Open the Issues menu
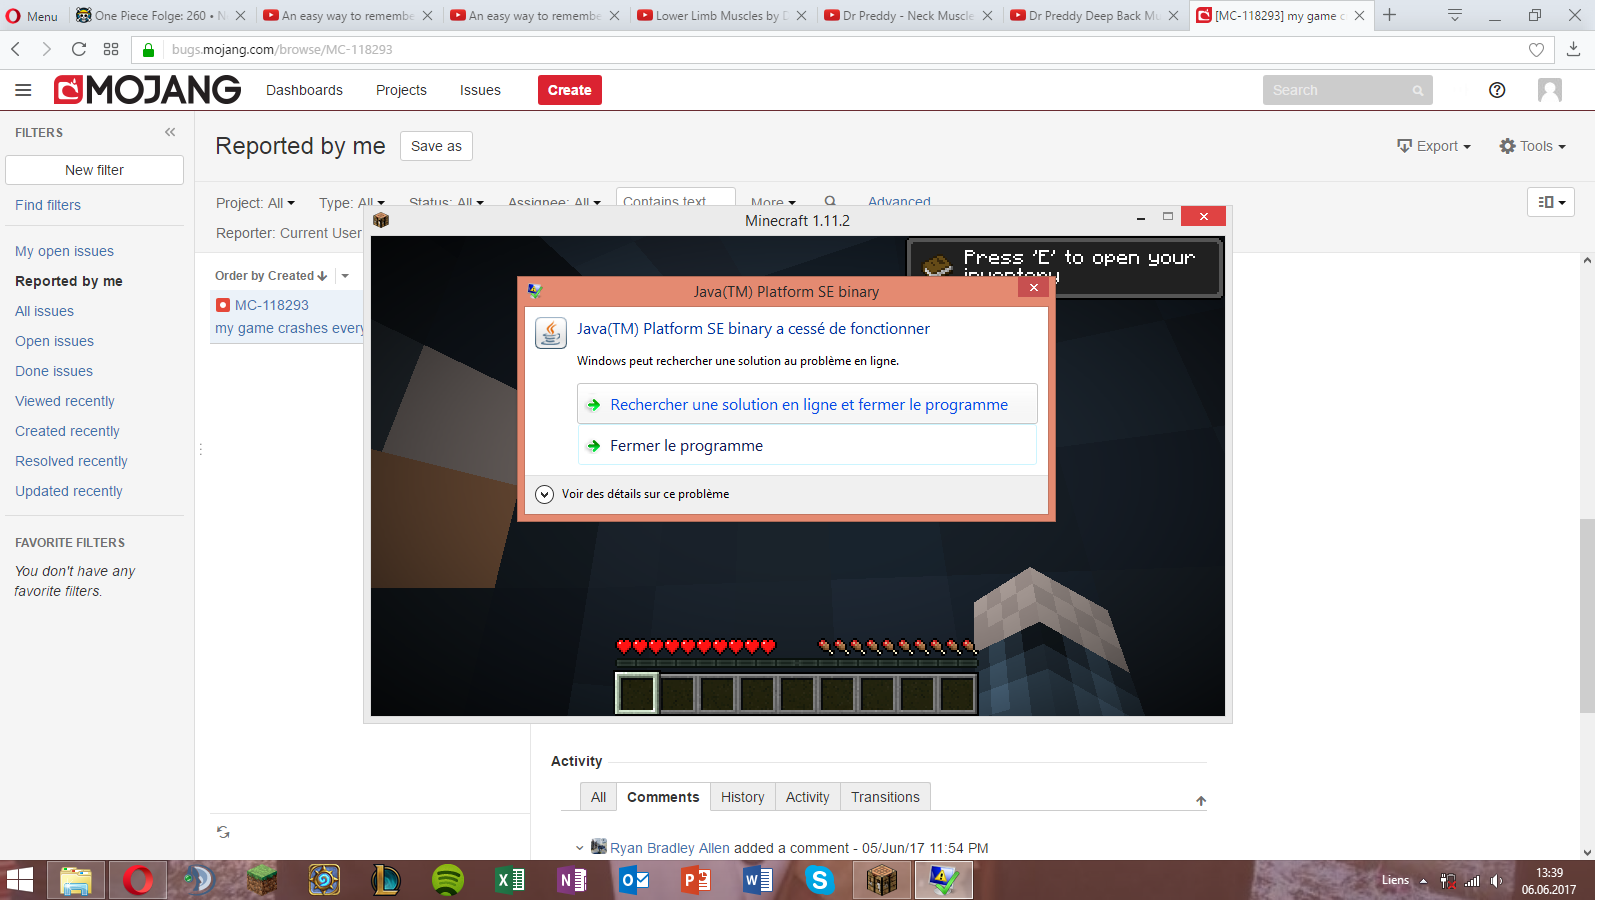 (x=480, y=90)
